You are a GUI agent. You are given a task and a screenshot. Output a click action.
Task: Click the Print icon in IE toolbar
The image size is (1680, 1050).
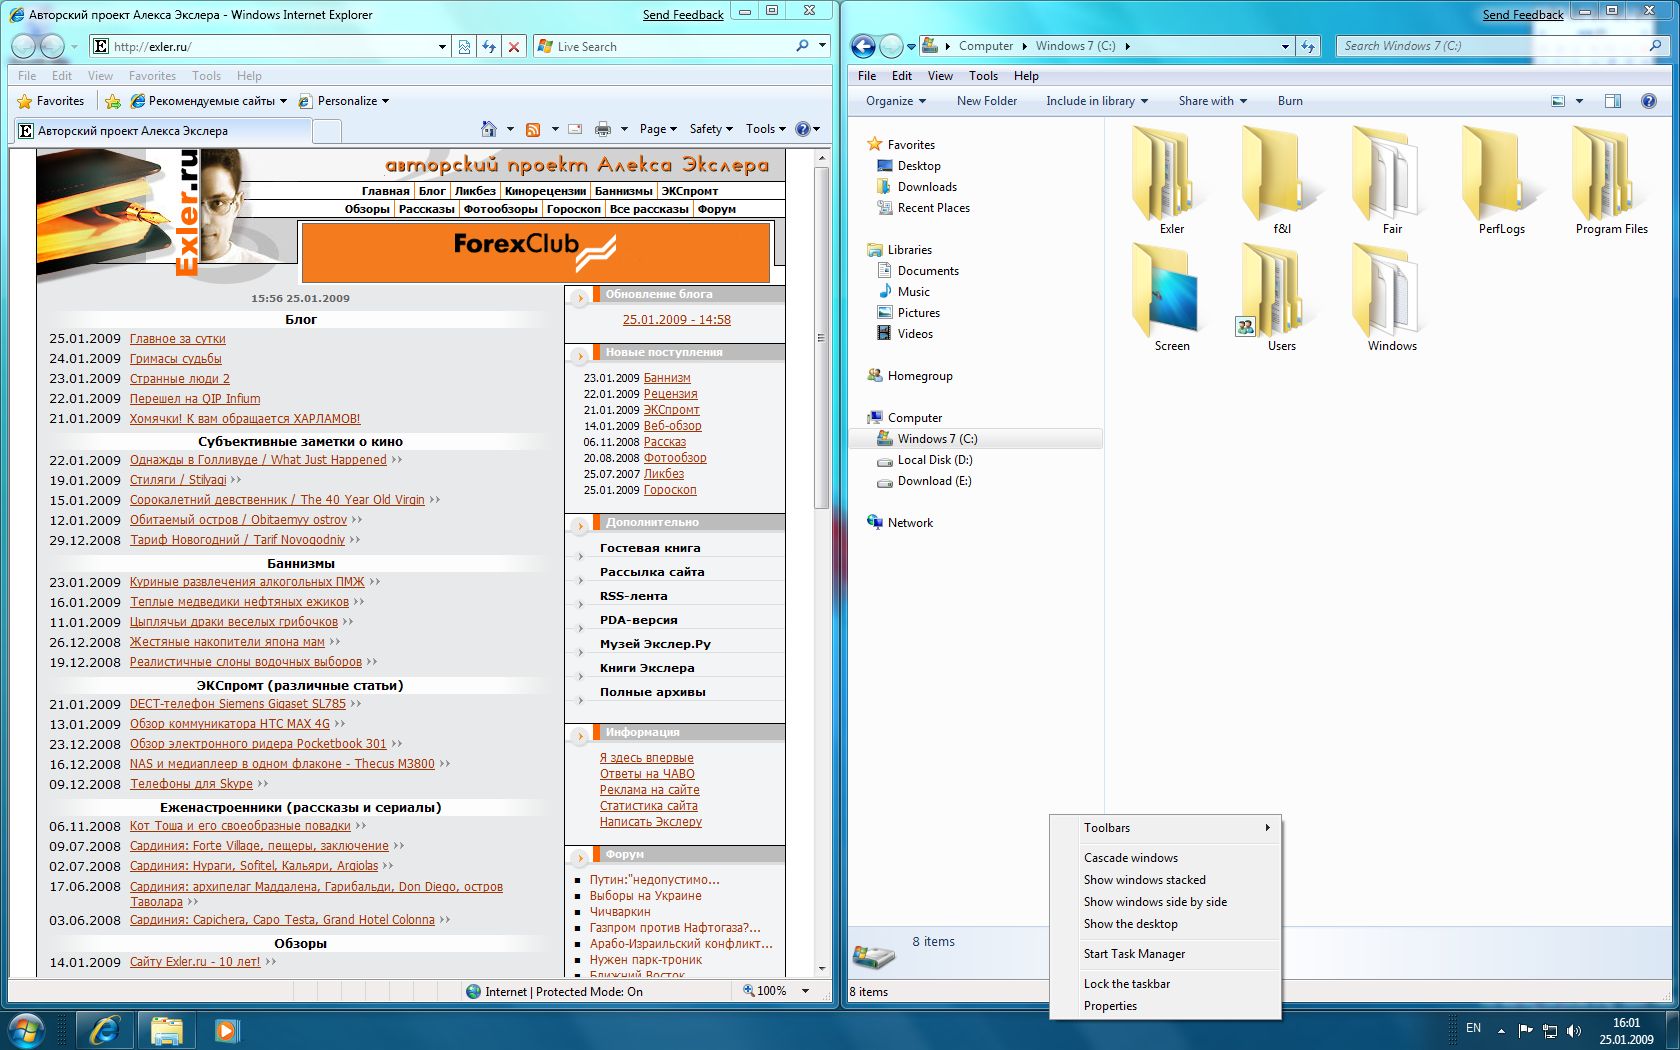(x=602, y=129)
